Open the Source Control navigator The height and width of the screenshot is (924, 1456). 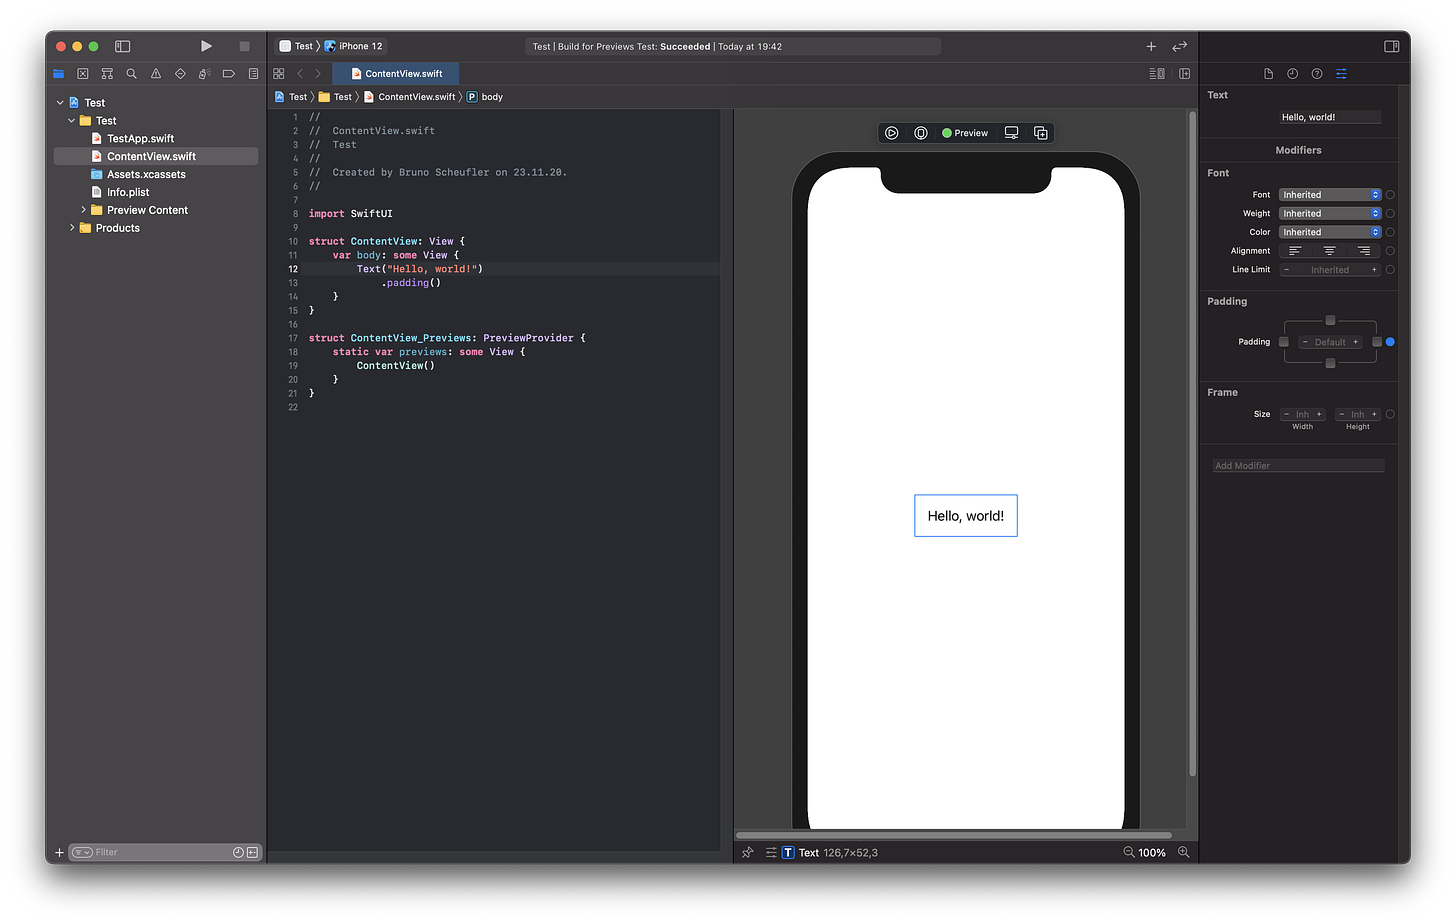(x=83, y=74)
